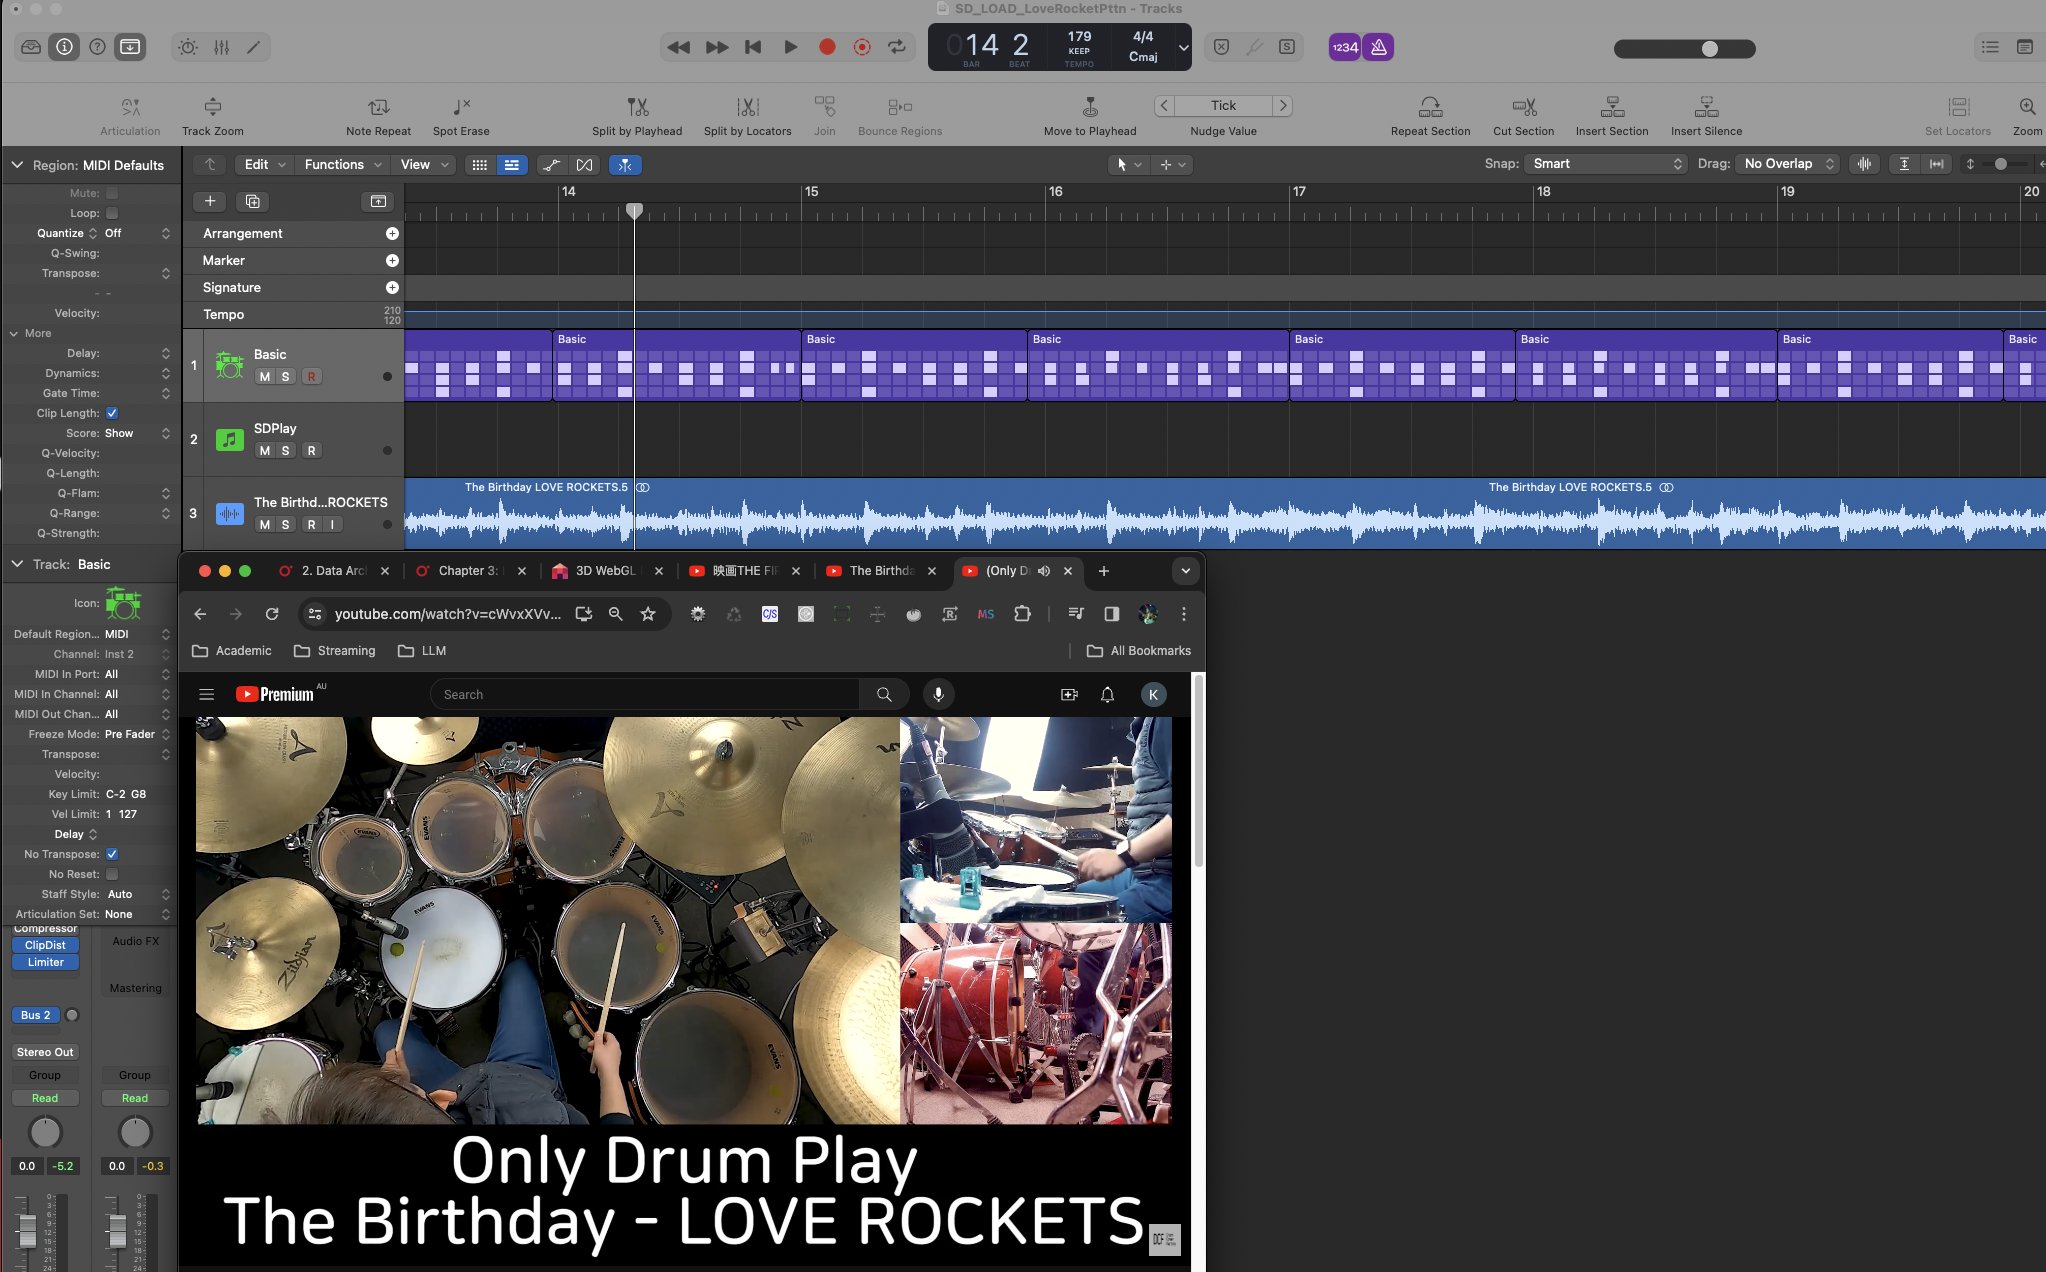Click the Record button in transport
The height and width of the screenshot is (1272, 2046).
(827, 47)
